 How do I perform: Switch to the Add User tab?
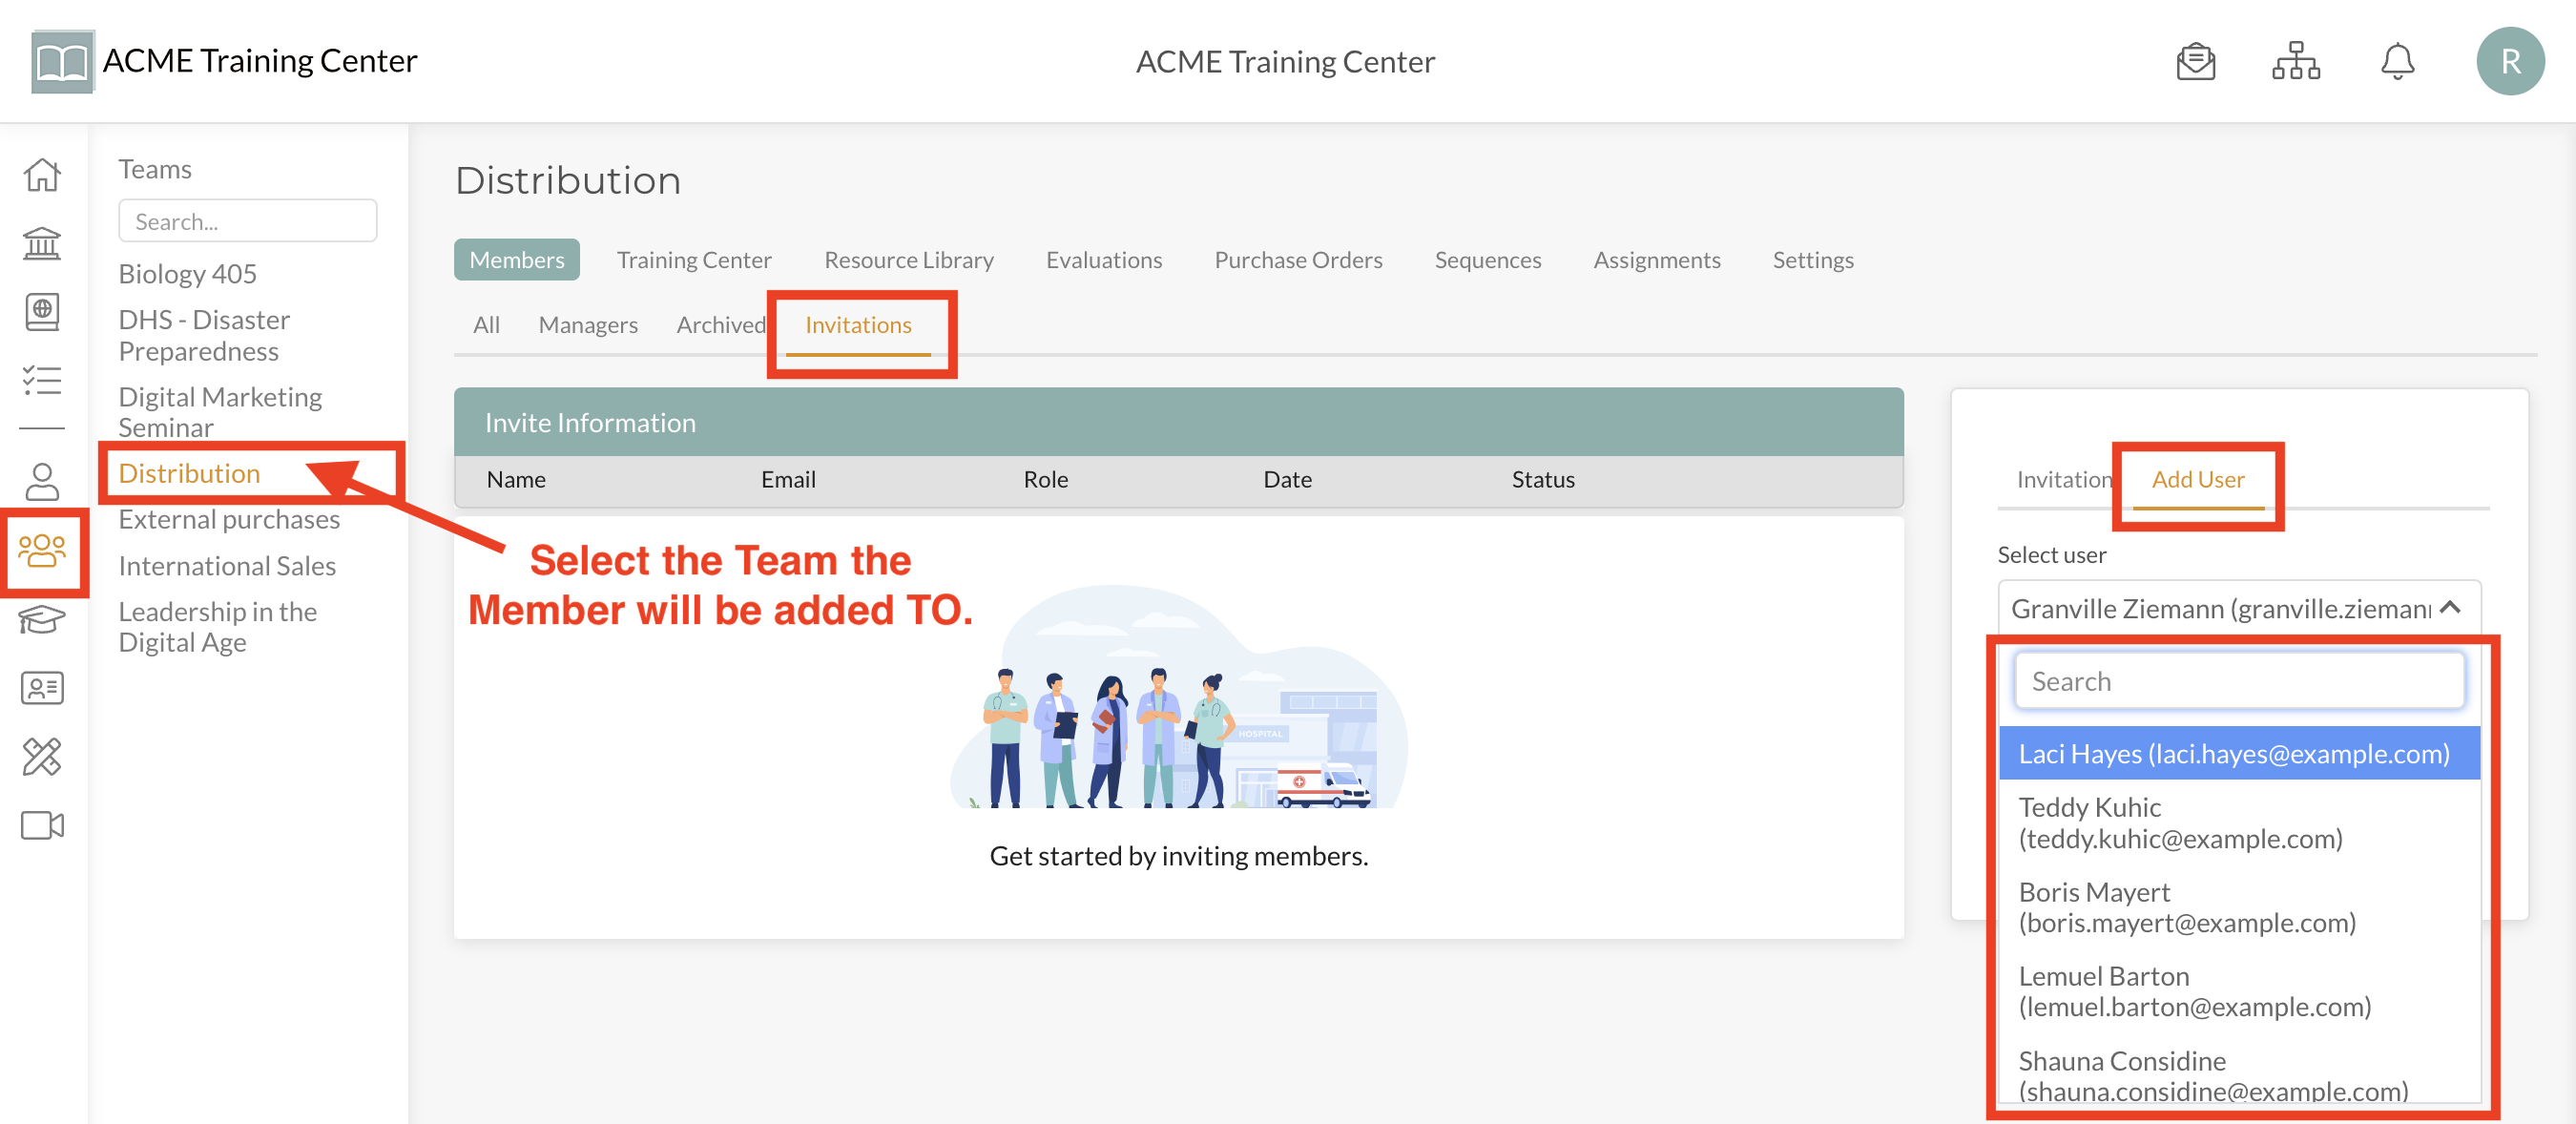pos(2197,479)
